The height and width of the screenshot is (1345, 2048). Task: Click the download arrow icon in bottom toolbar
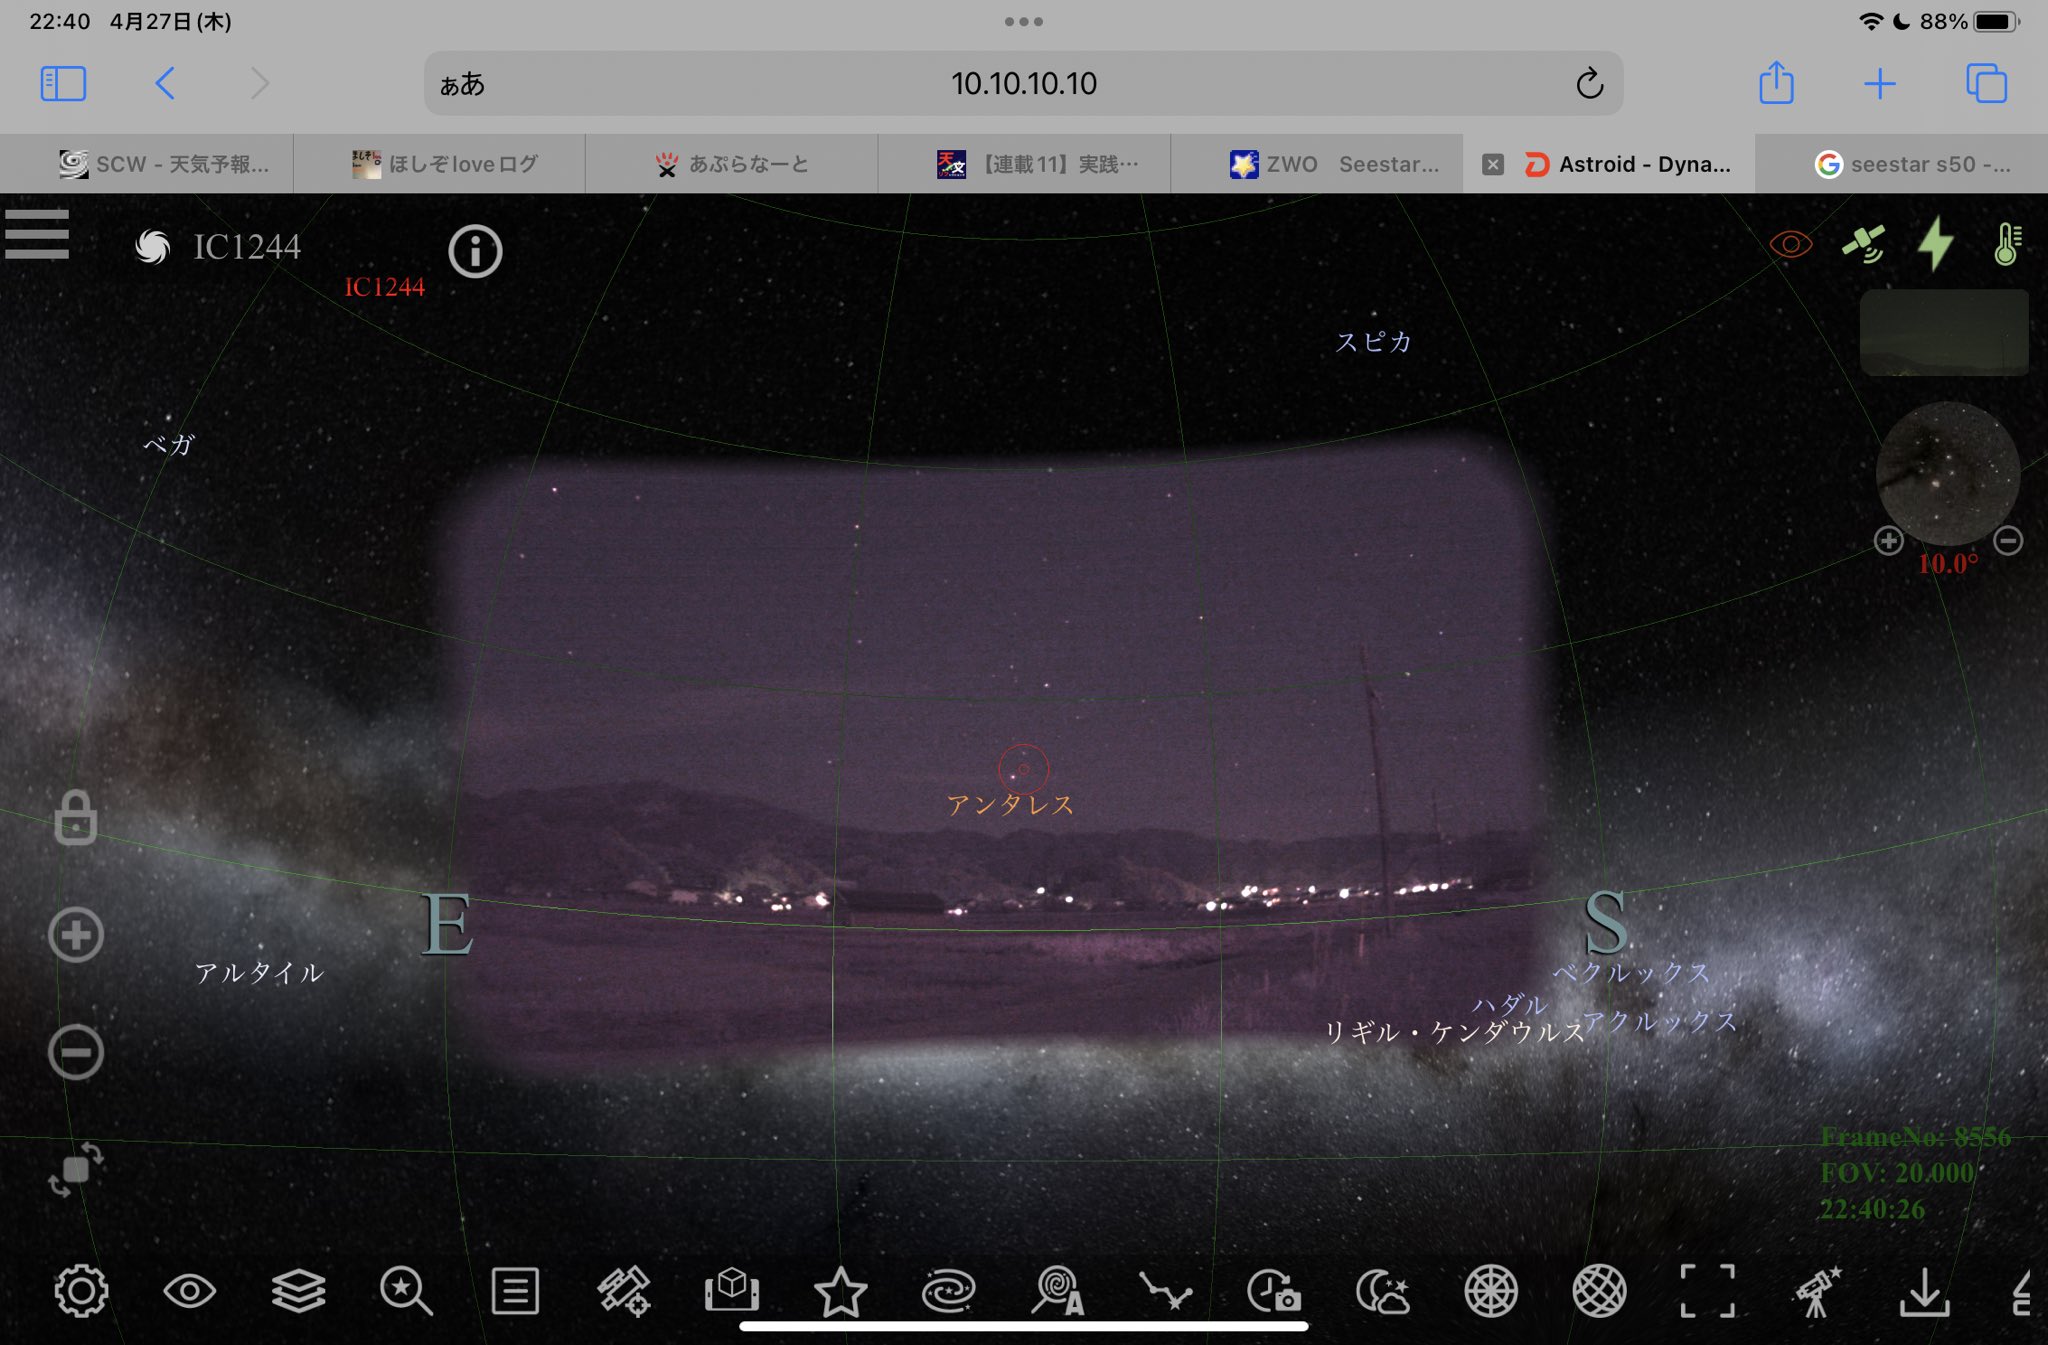coord(1924,1291)
